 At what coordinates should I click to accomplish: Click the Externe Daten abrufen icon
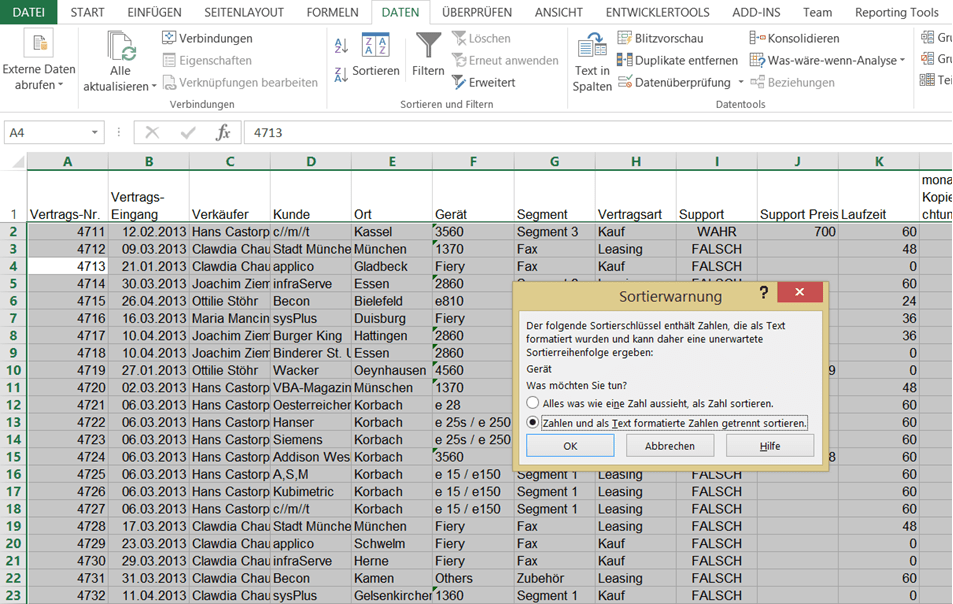tap(39, 44)
